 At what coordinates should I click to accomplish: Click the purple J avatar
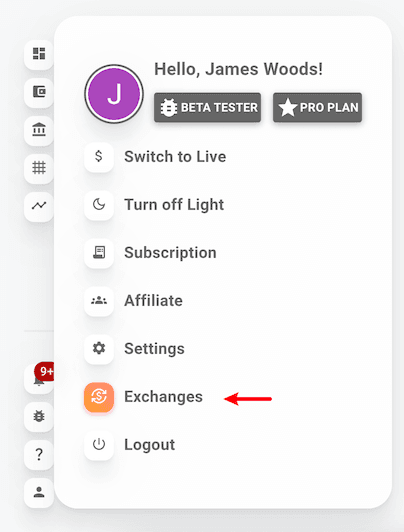tap(114, 94)
